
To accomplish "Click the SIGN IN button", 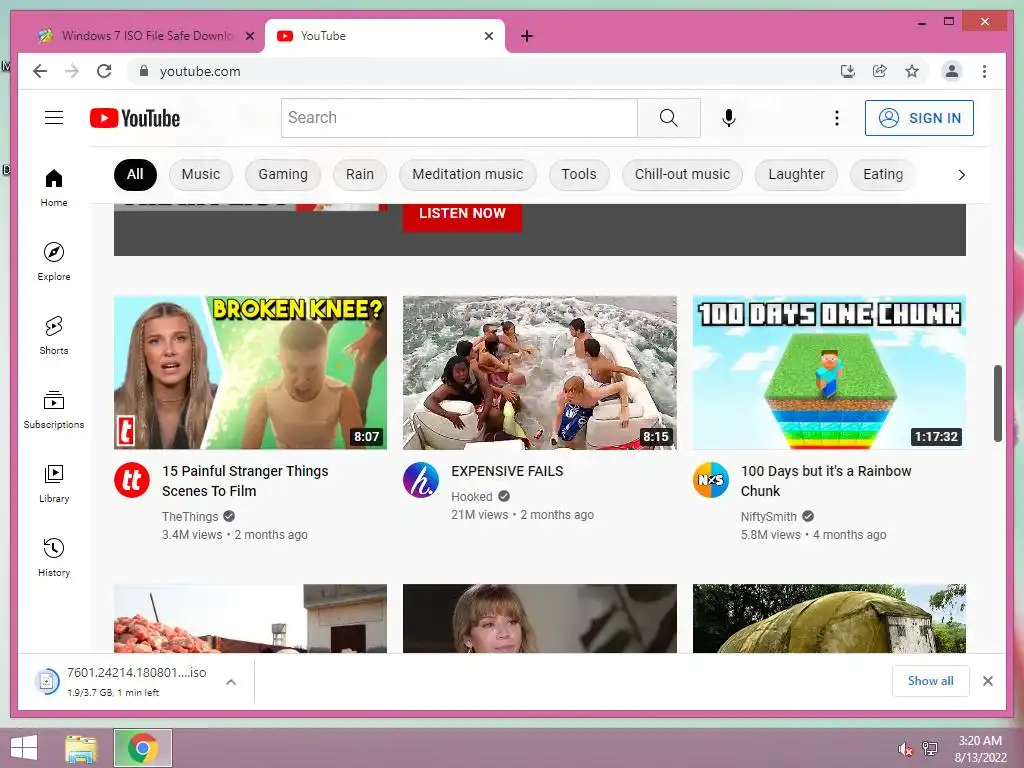I will point(919,118).
